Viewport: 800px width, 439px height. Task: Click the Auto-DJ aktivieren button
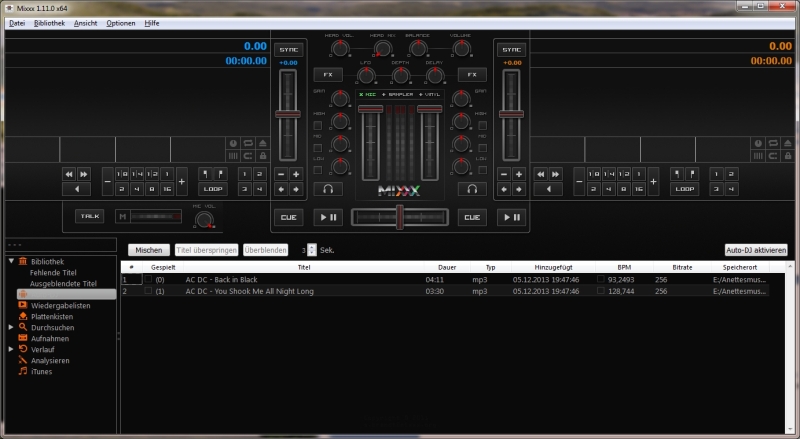(756, 250)
